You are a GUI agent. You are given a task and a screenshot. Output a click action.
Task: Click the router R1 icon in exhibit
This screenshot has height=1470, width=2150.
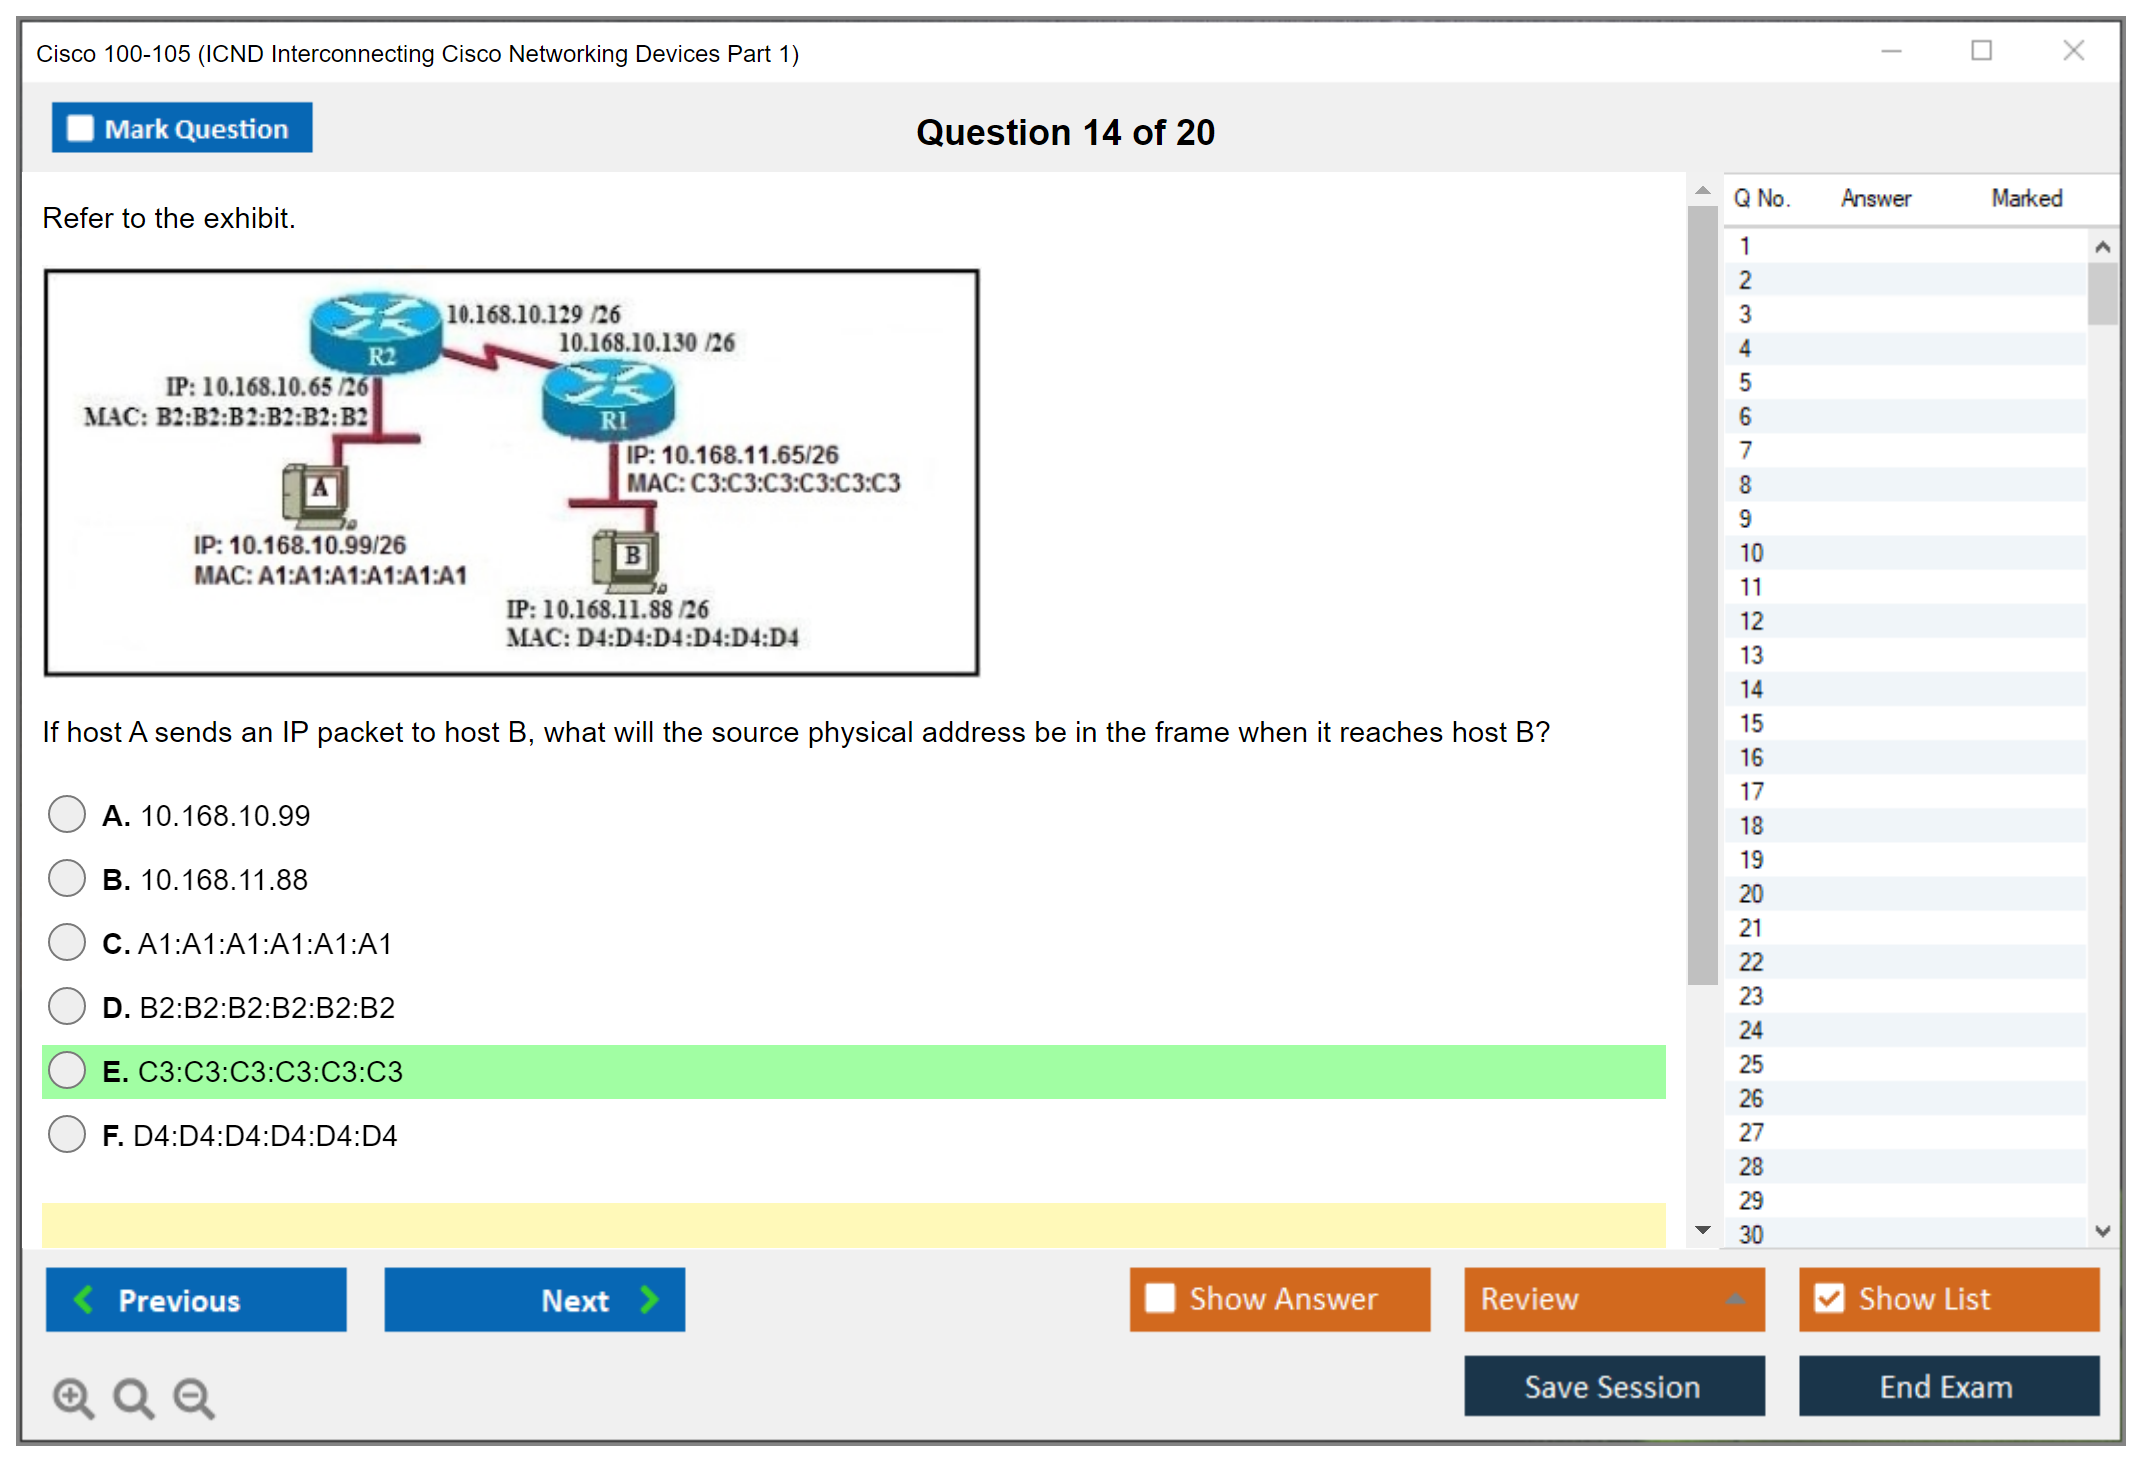pos(608,398)
